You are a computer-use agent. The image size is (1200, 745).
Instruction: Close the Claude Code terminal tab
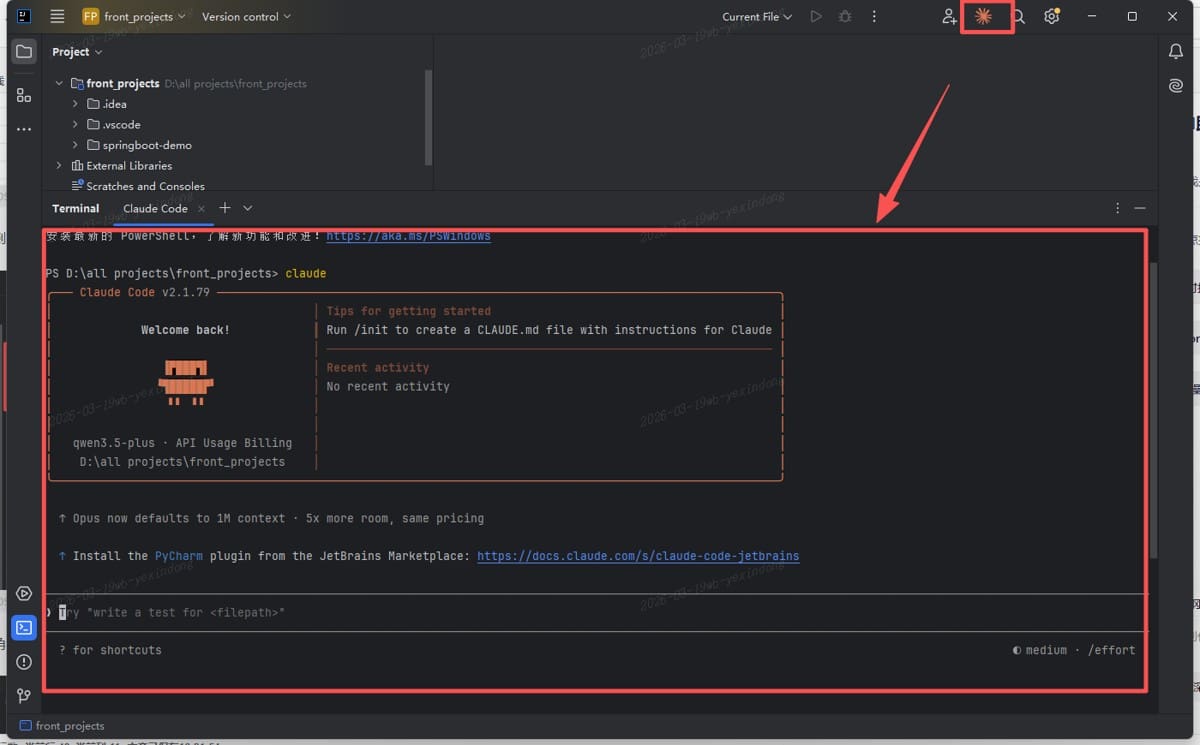click(x=201, y=208)
